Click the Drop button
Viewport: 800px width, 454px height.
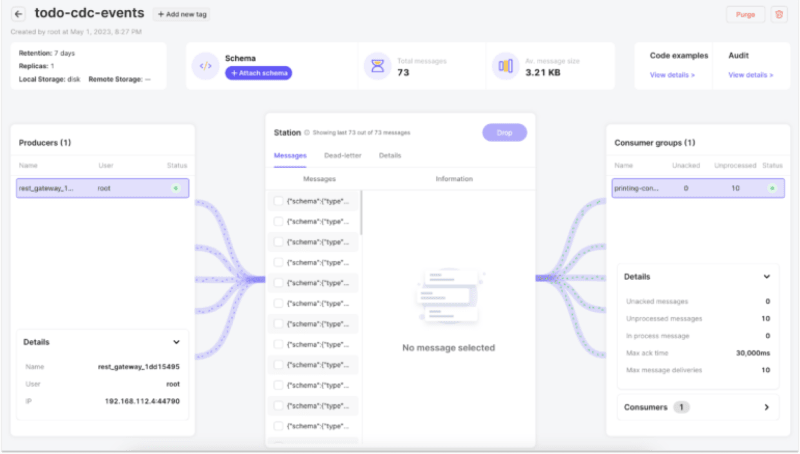coord(505,133)
